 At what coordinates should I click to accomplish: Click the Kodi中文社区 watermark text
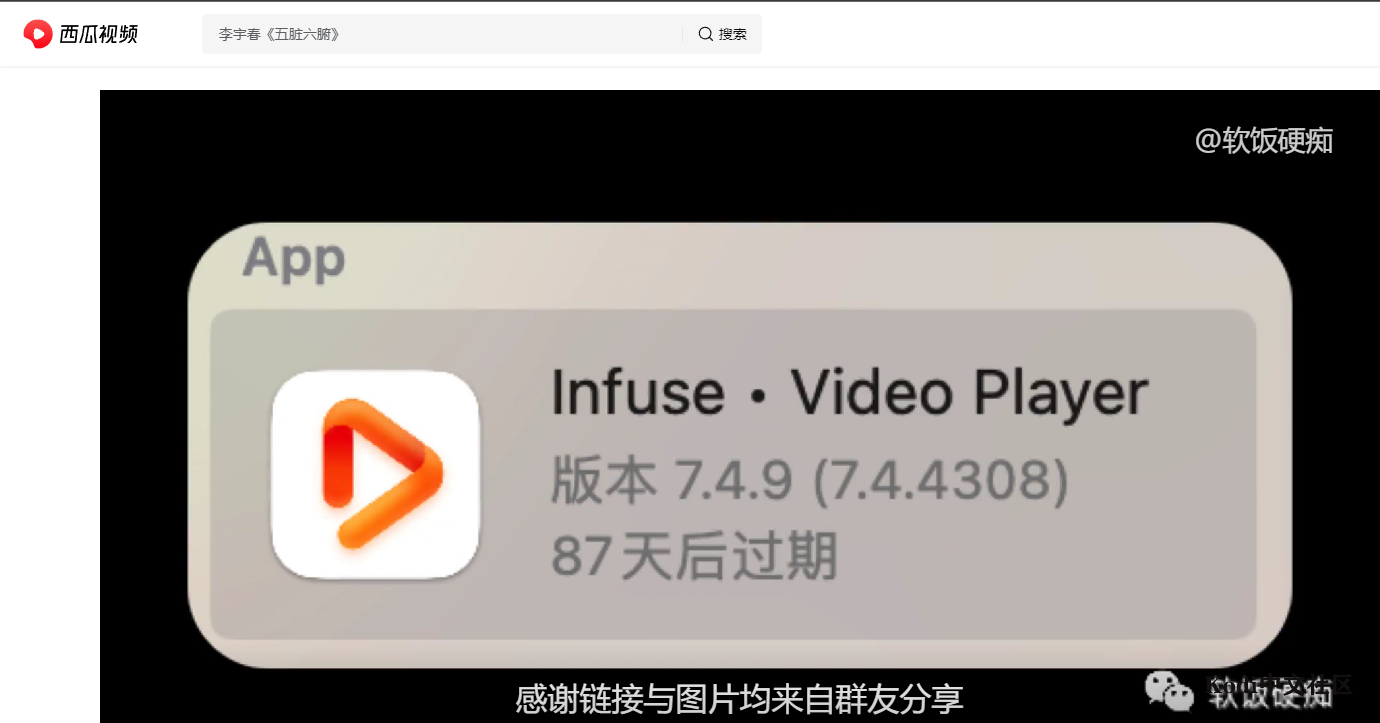(1280, 685)
